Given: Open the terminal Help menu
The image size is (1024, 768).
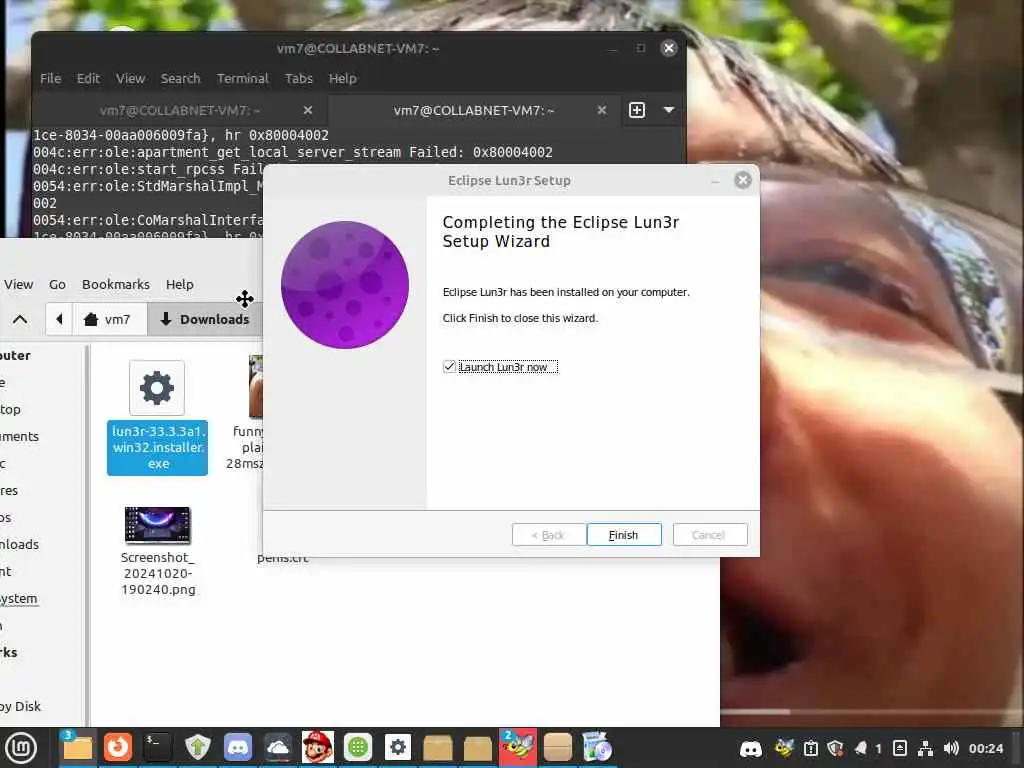Looking at the screenshot, I should [343, 78].
